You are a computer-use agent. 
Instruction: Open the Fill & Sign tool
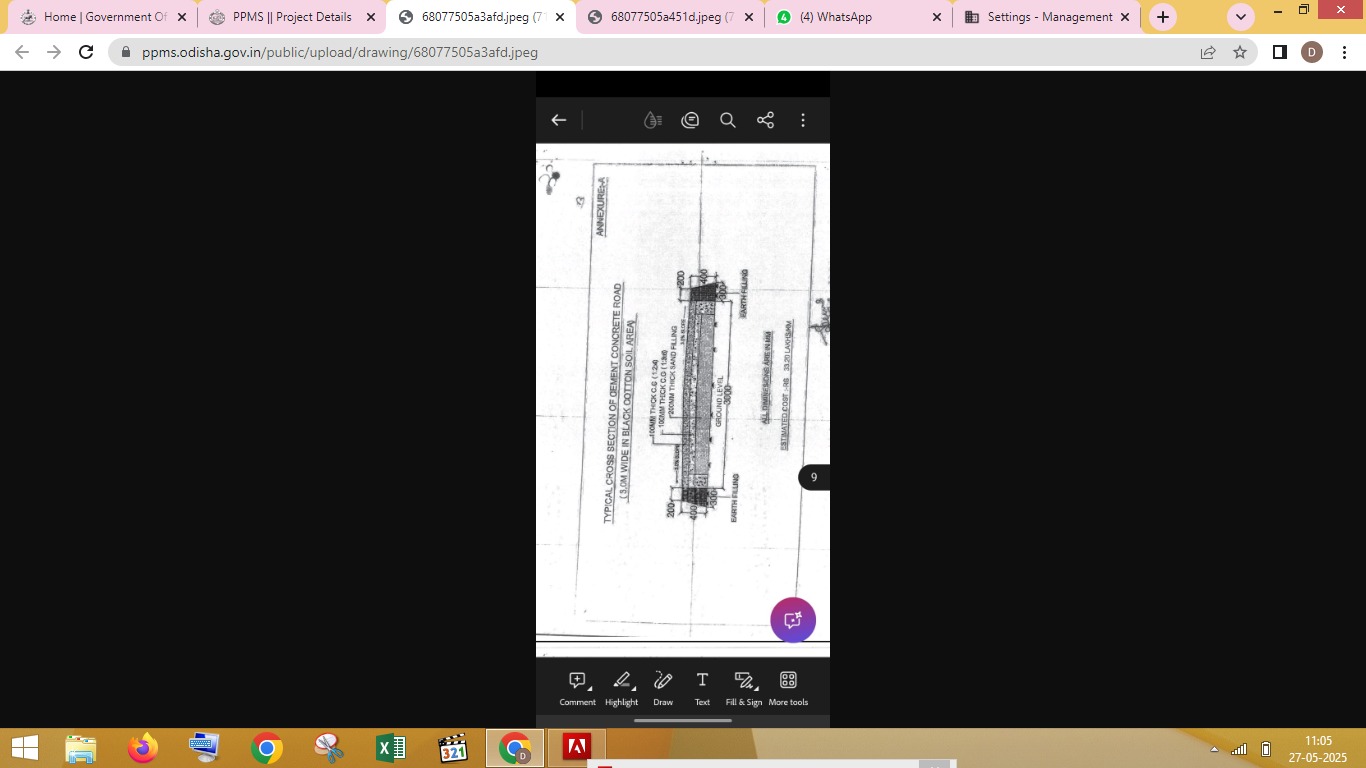point(744,687)
